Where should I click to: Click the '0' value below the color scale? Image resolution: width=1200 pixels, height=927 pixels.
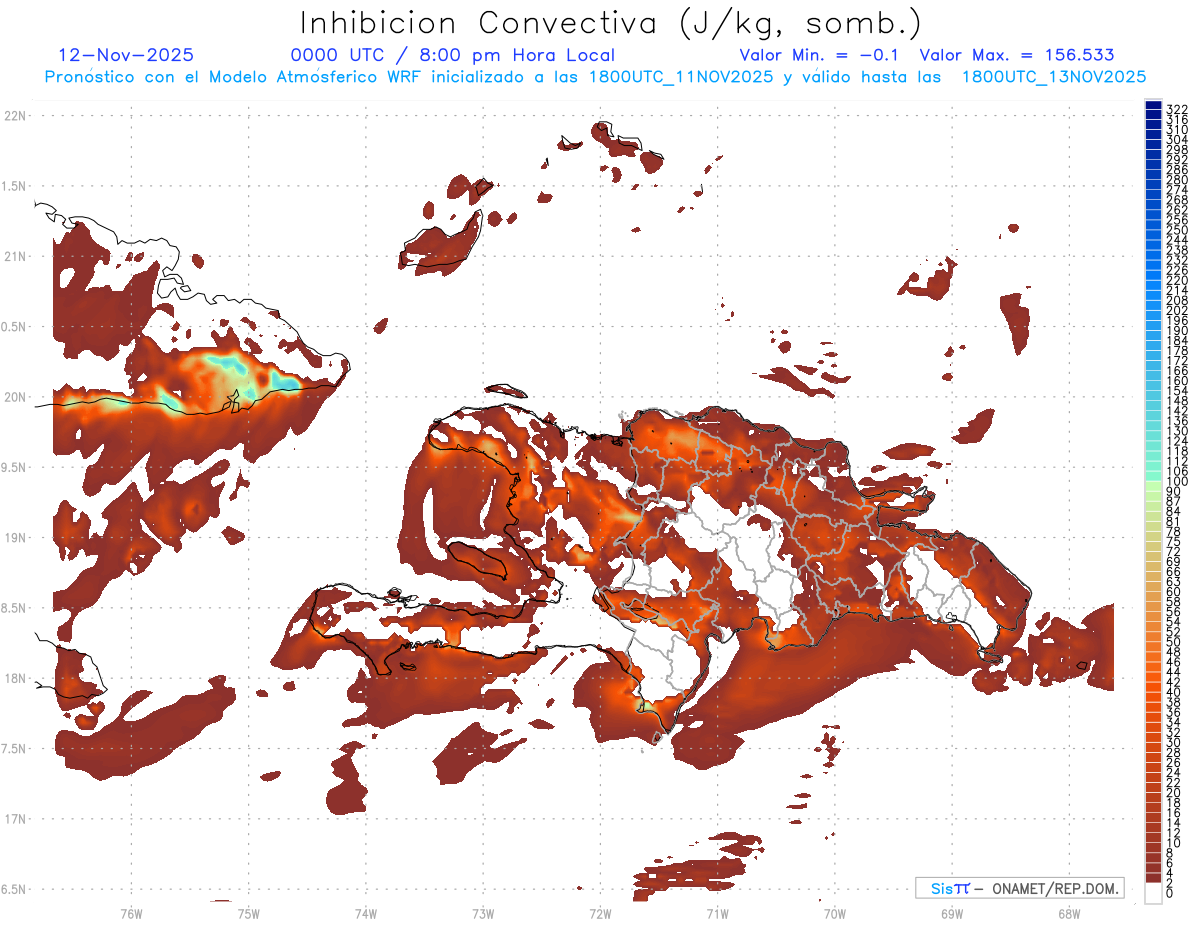pyautogui.click(x=1170, y=894)
